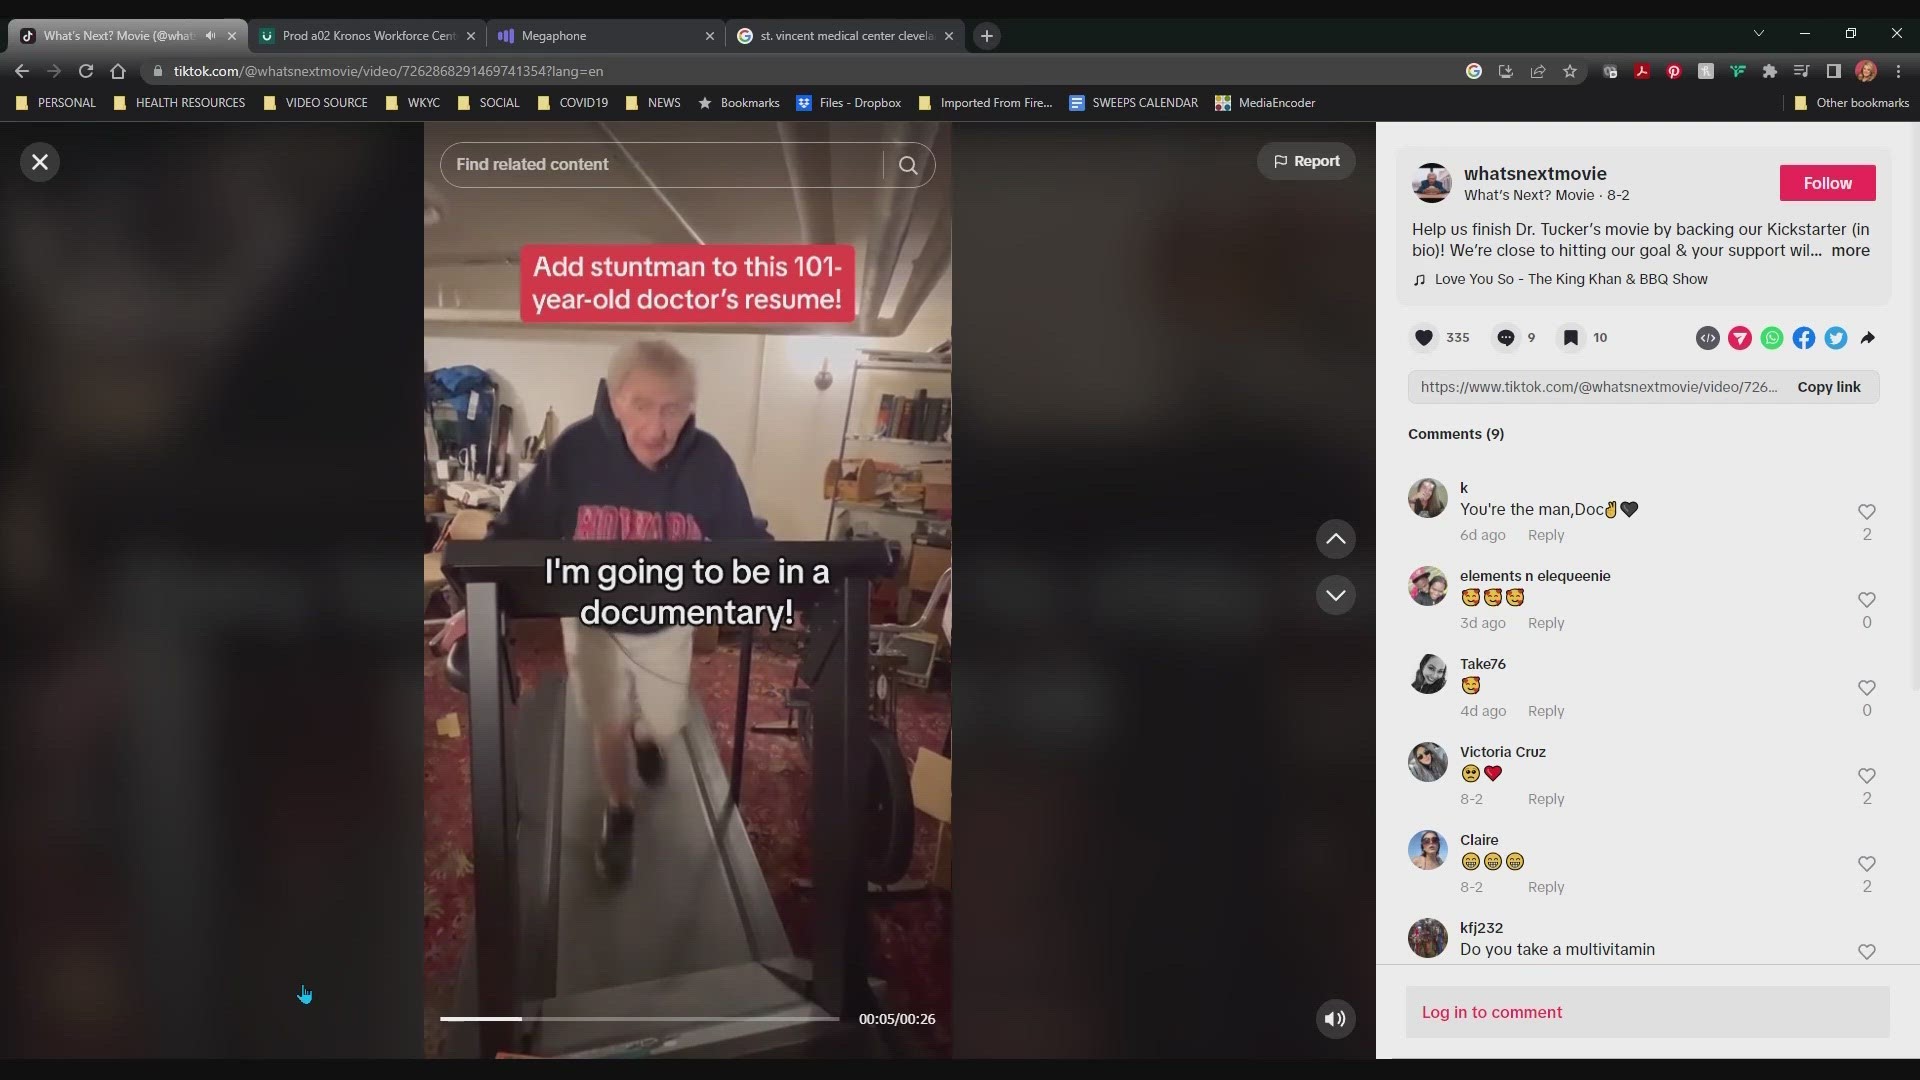Click the Twitter share icon
The width and height of the screenshot is (1920, 1080).
[1836, 338]
